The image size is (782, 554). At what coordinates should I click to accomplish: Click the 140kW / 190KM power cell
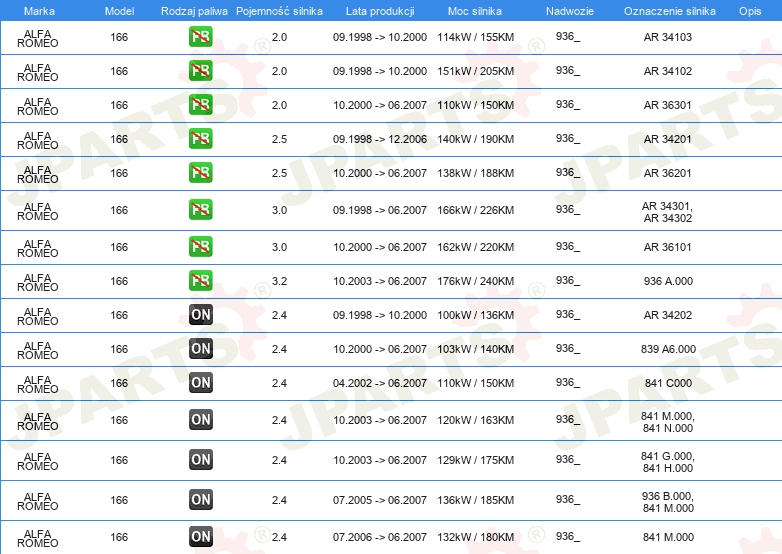(x=475, y=139)
